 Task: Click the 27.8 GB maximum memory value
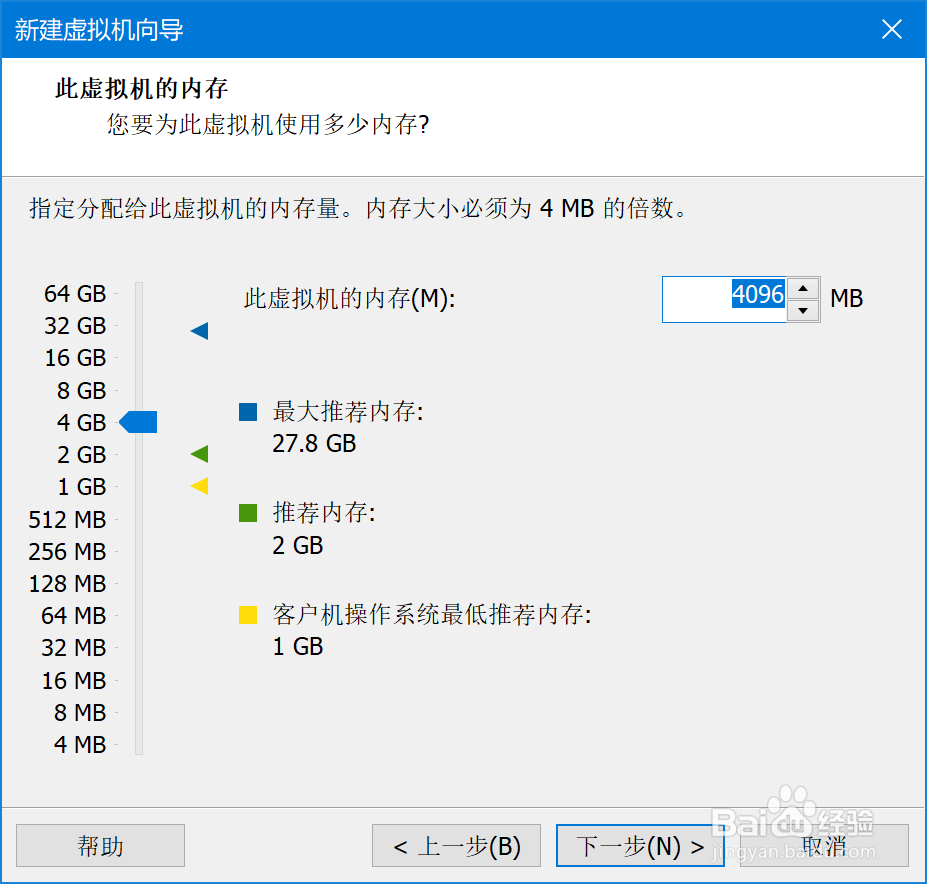[314, 443]
